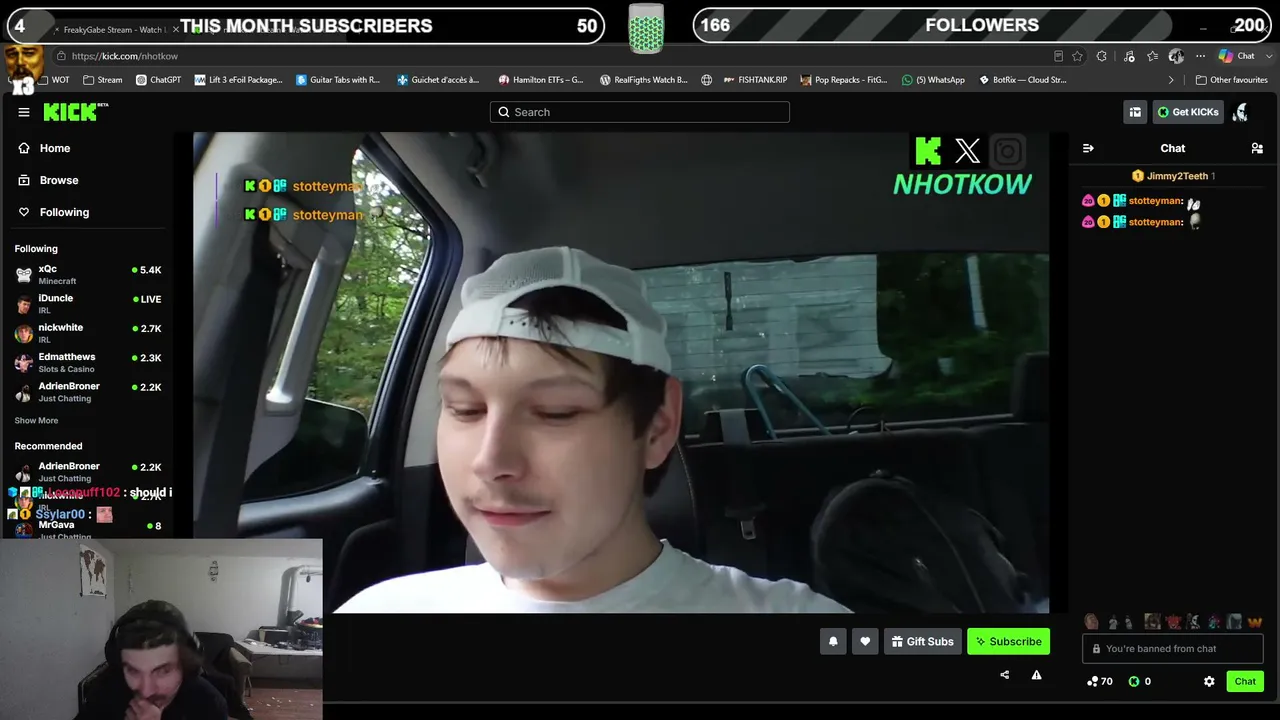1280x720 pixels.
Task: Toggle following with the heart button
Action: 865,642
